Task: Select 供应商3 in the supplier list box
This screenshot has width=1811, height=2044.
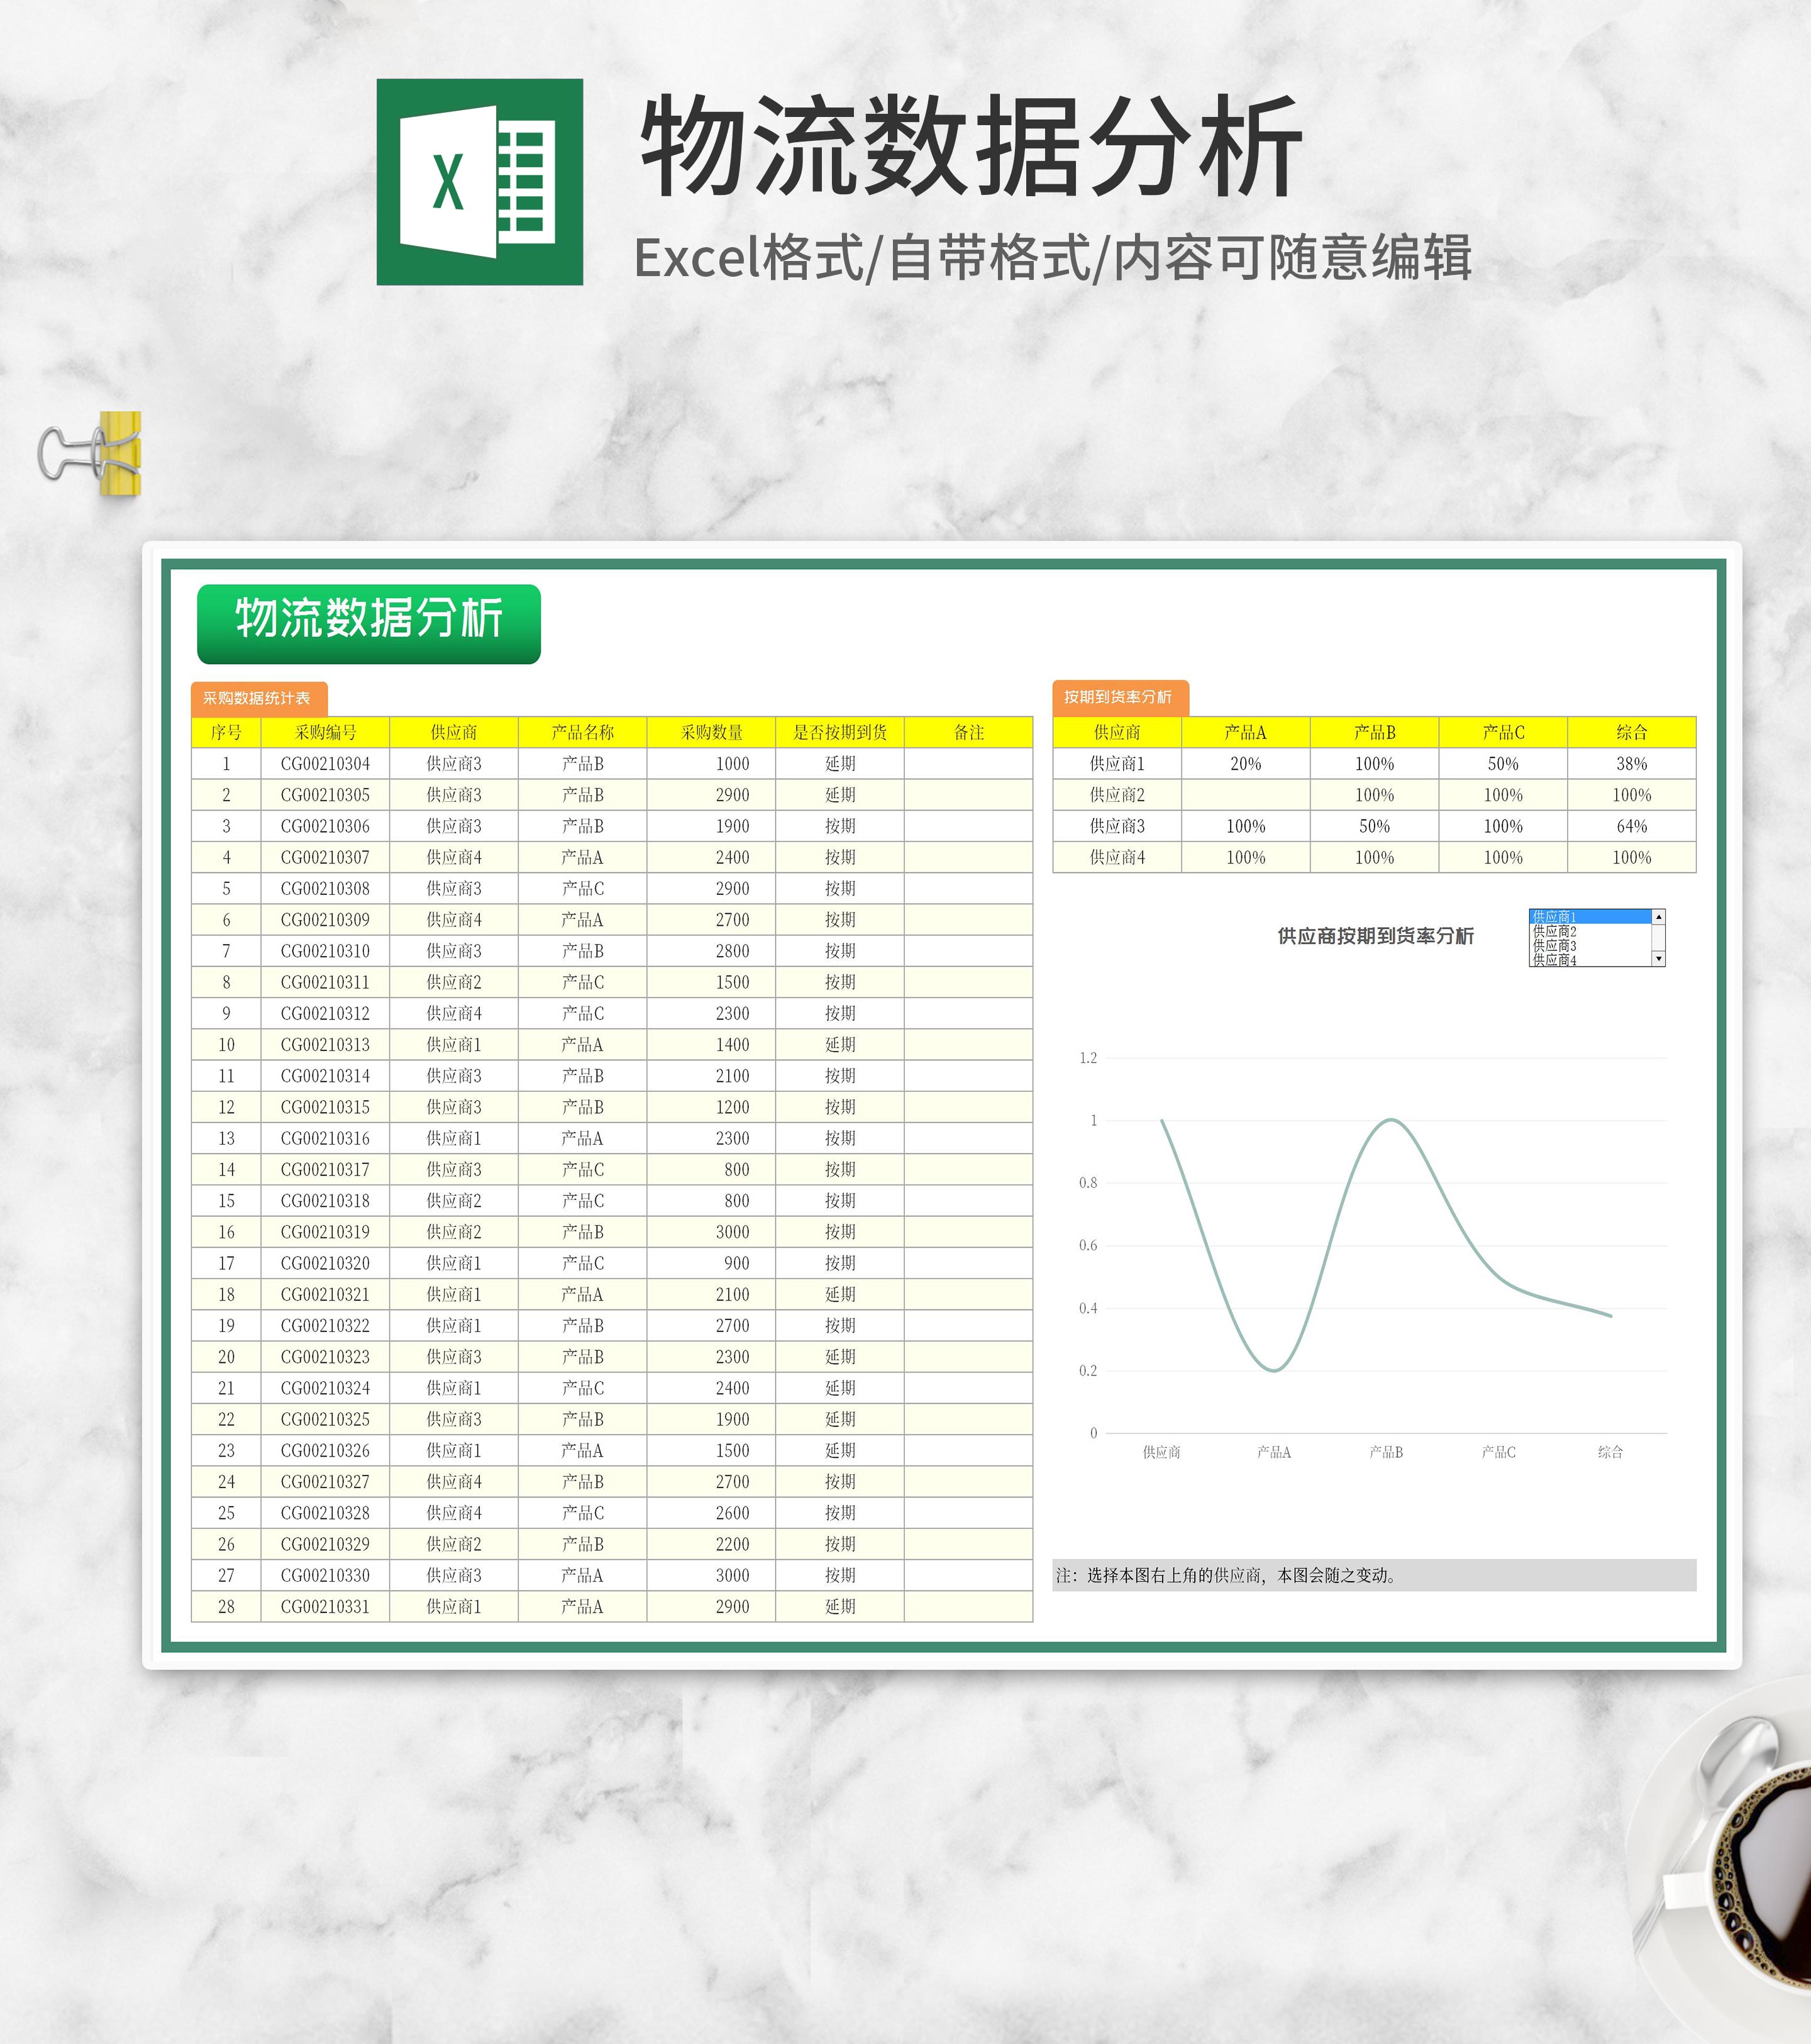Action: pyautogui.click(x=1555, y=946)
